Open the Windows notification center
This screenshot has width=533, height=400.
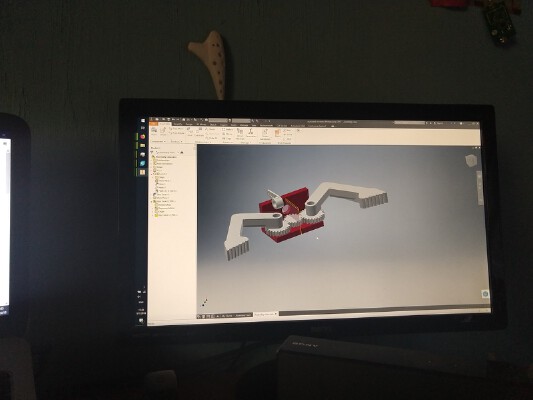141,320
